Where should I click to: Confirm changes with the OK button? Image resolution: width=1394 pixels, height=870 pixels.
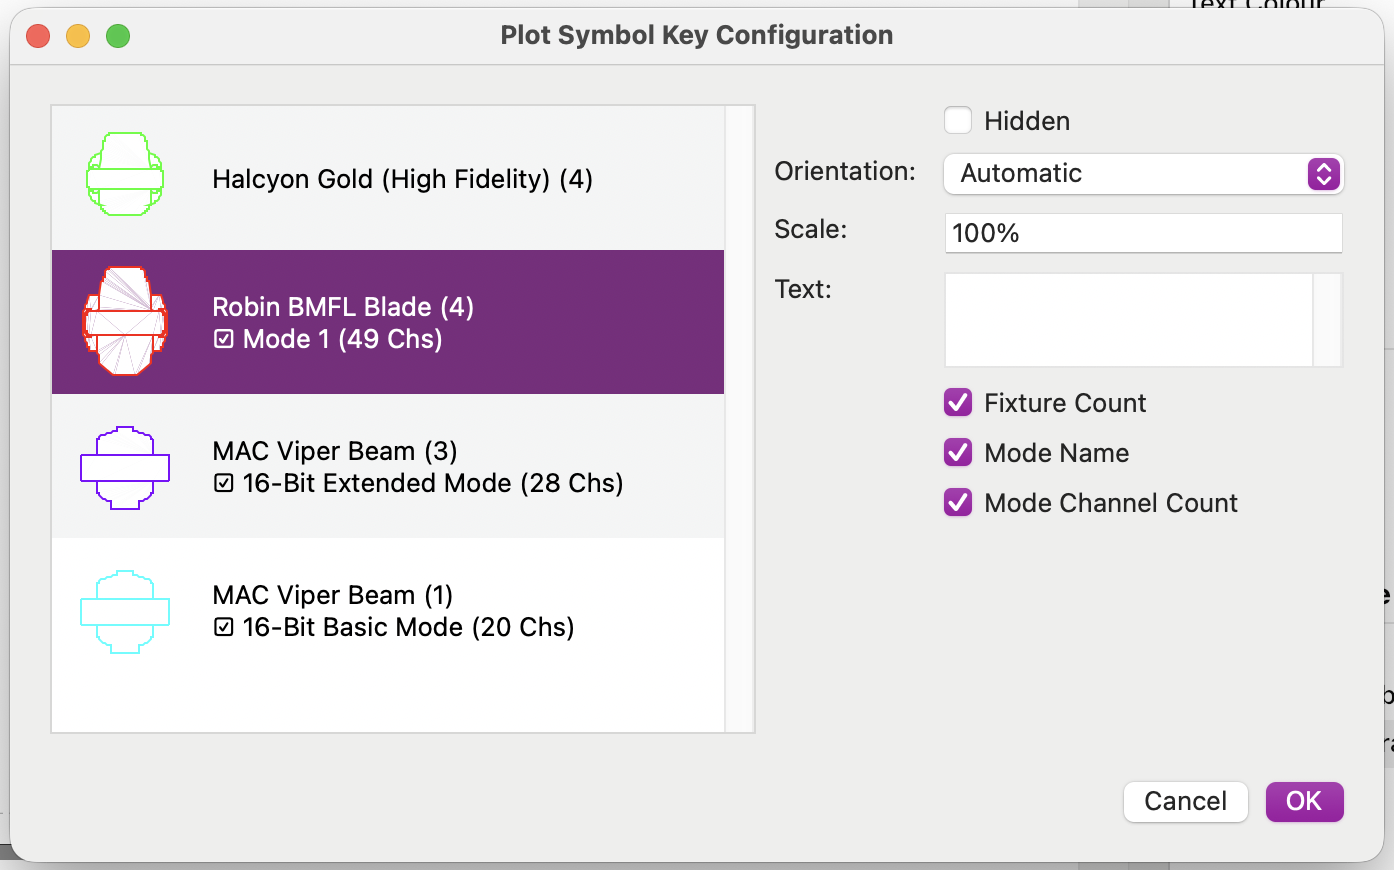(x=1304, y=801)
